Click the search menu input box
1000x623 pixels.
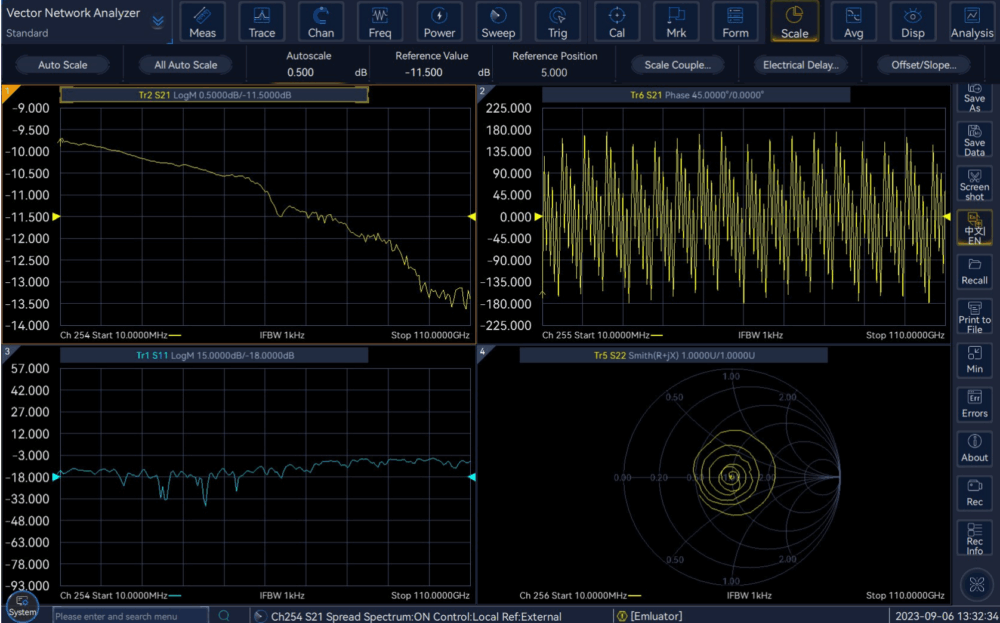[132, 616]
